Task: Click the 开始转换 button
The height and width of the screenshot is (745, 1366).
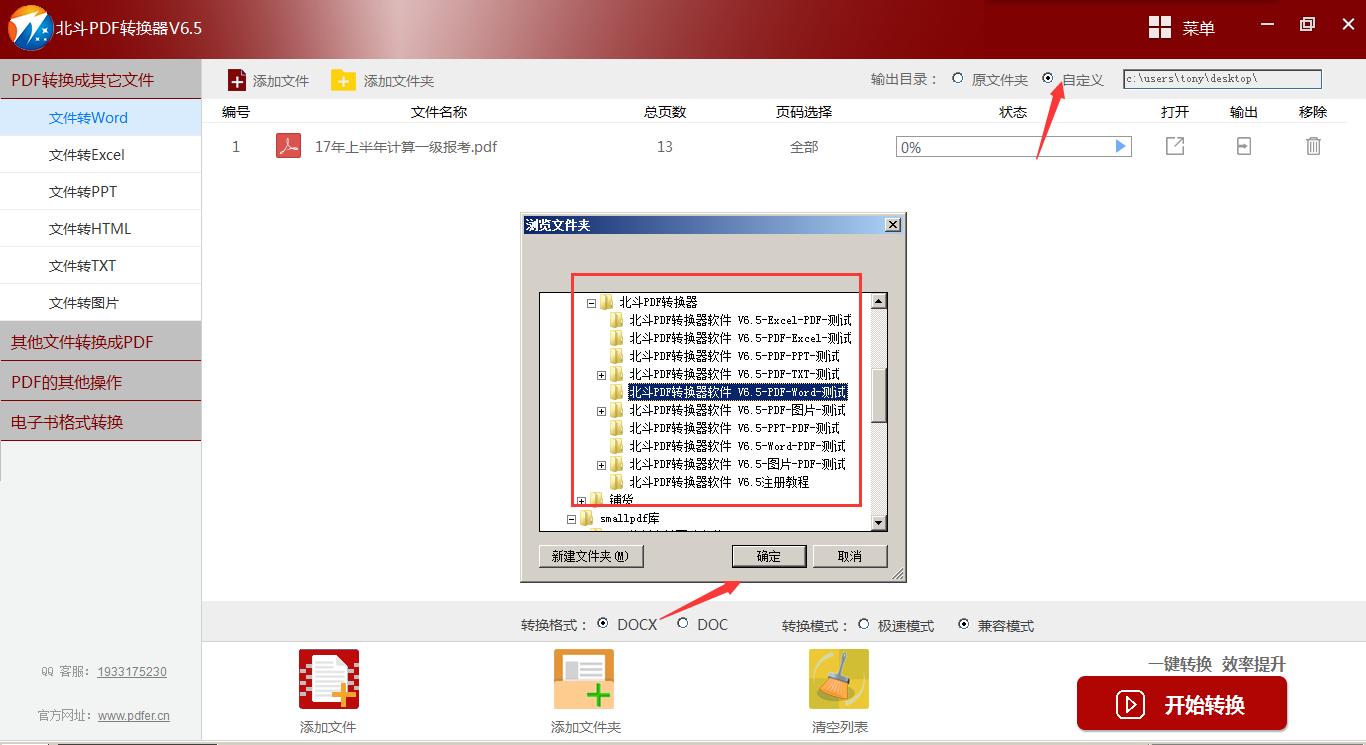Action: tap(1181, 704)
